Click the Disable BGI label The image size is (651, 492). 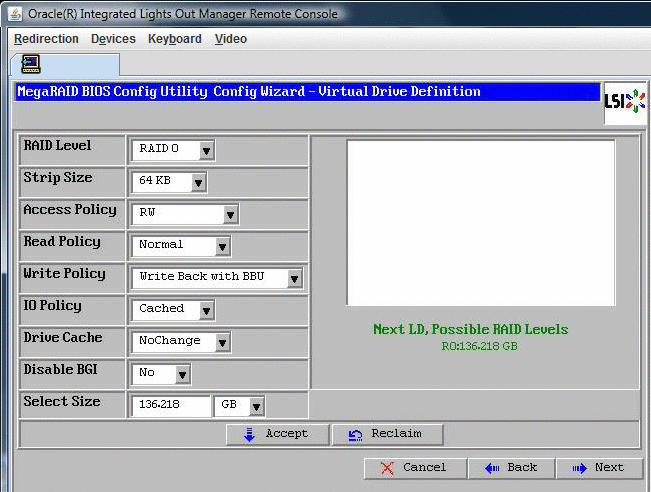[x=60, y=370]
